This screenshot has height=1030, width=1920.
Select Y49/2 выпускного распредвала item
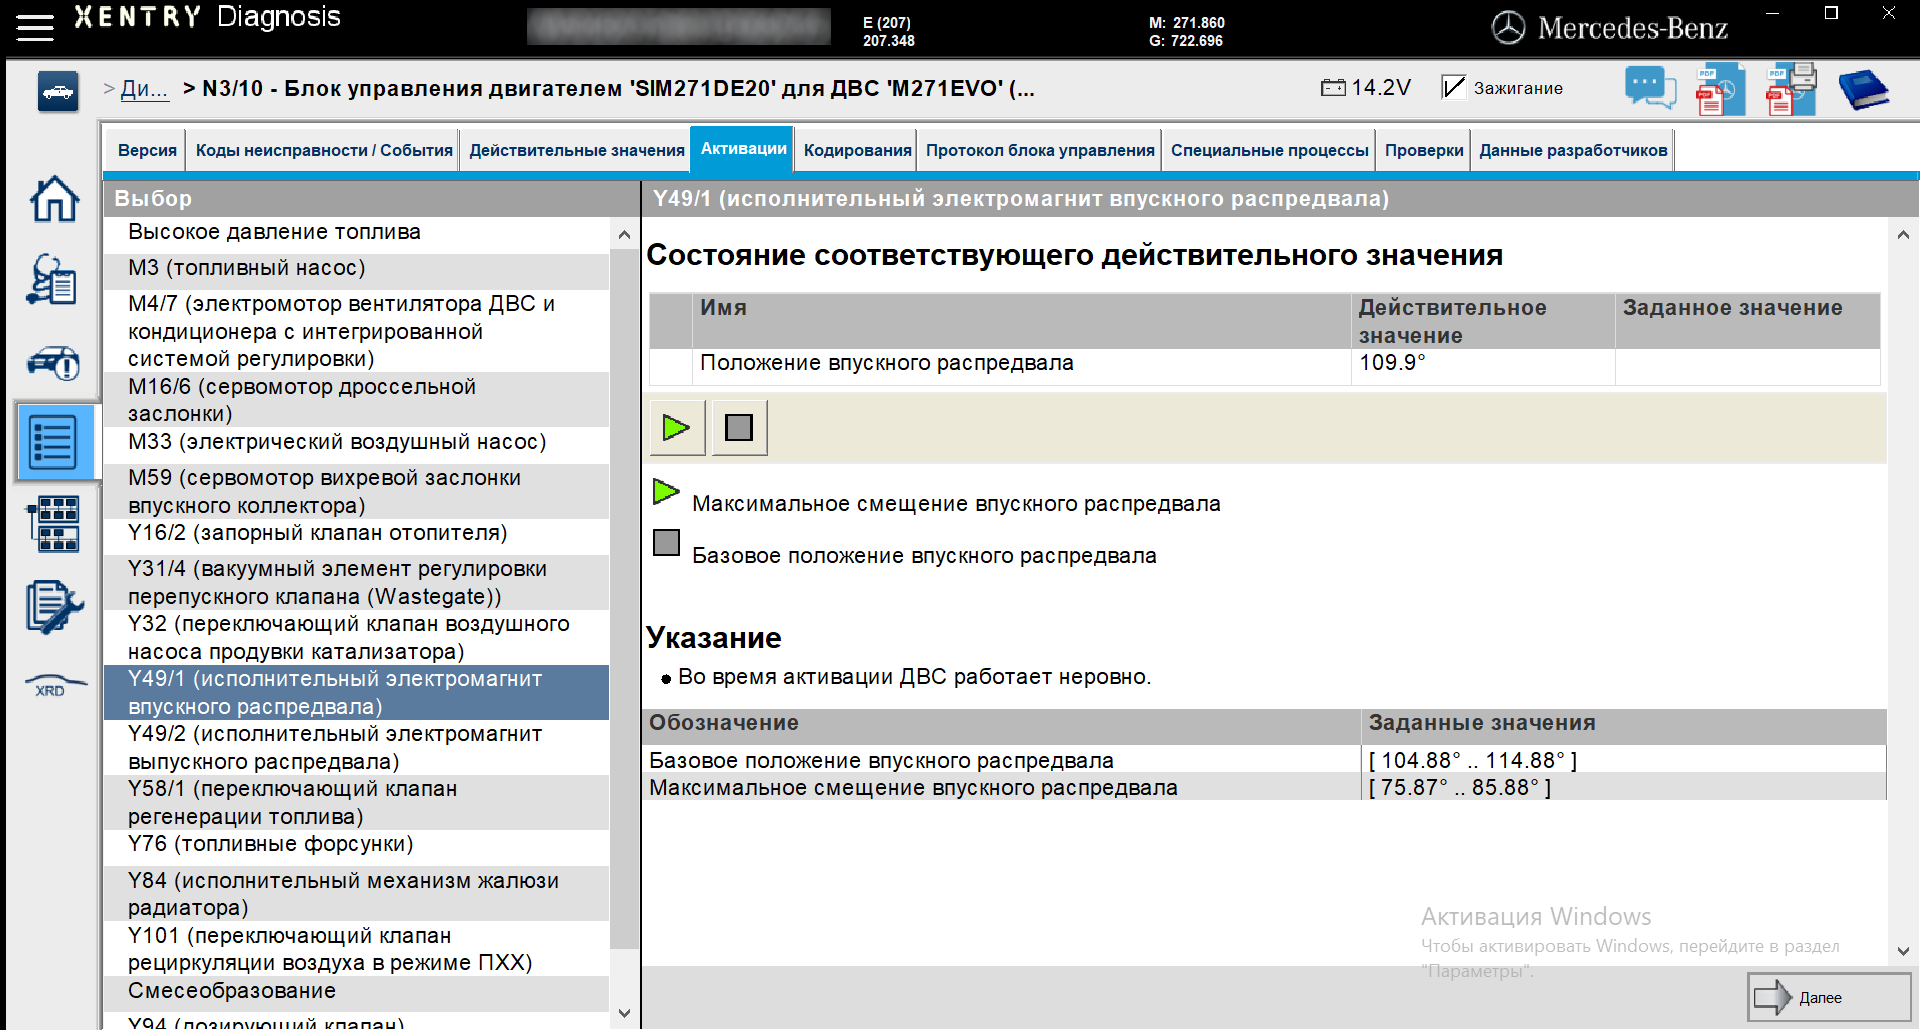pyautogui.click(x=356, y=747)
